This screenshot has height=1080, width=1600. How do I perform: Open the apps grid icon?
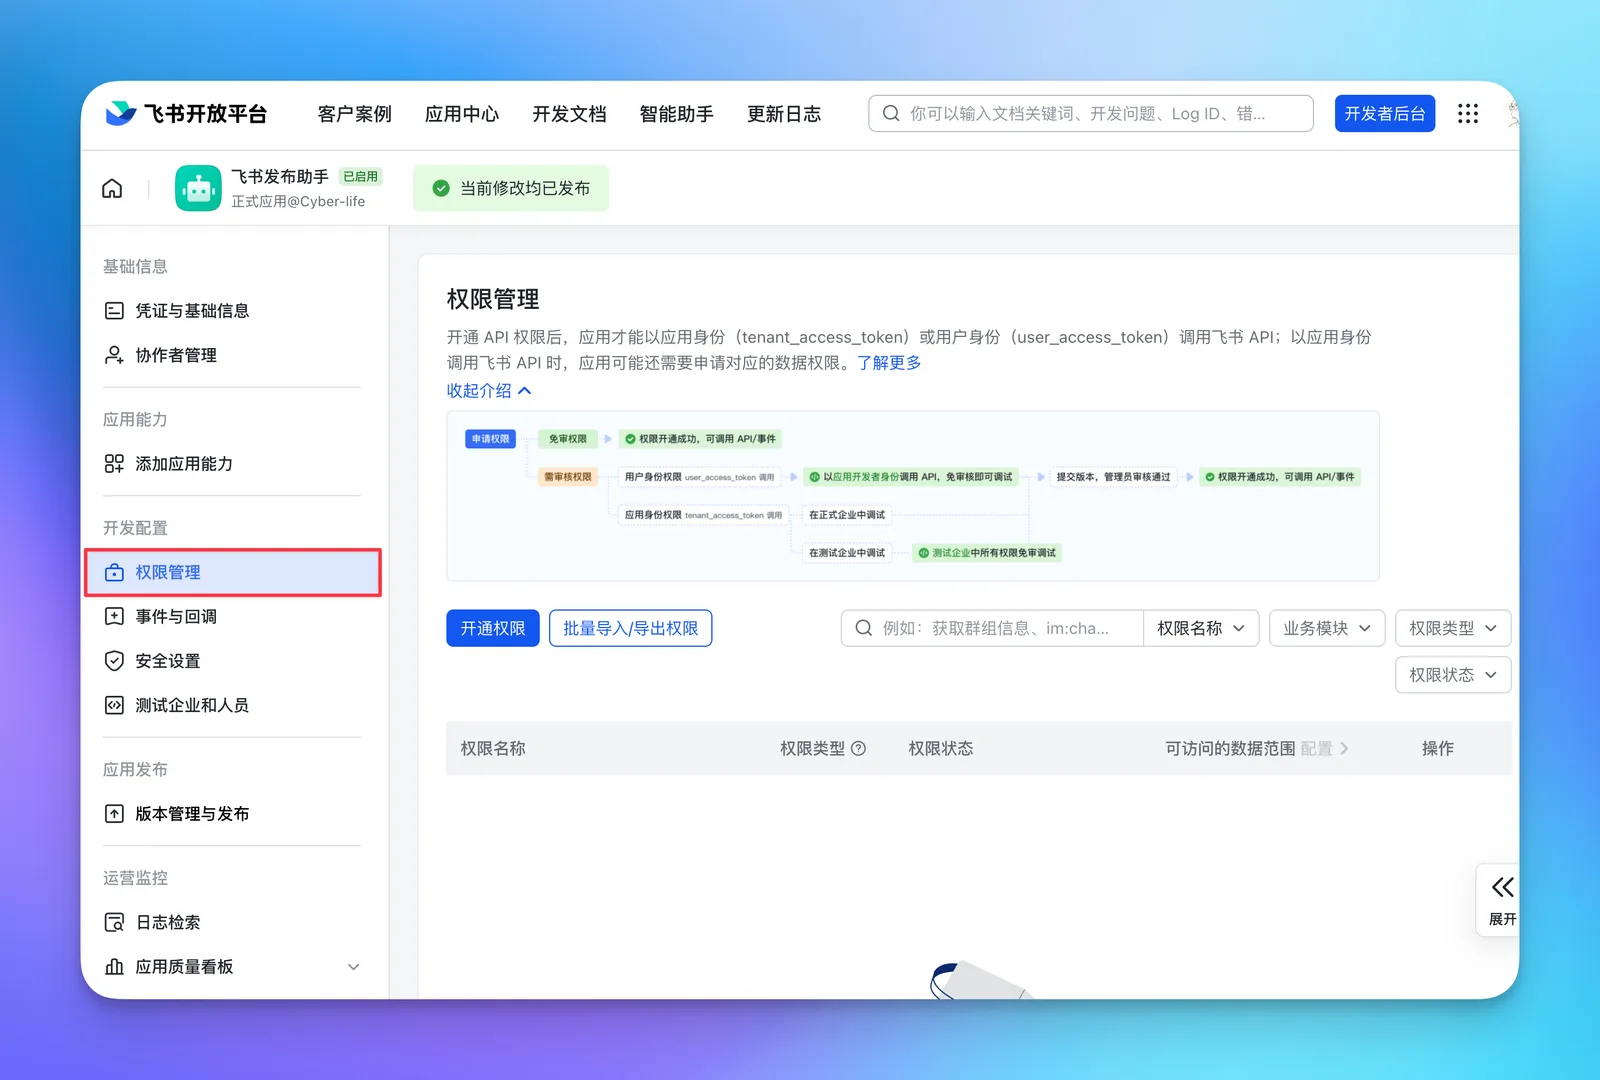1468,114
